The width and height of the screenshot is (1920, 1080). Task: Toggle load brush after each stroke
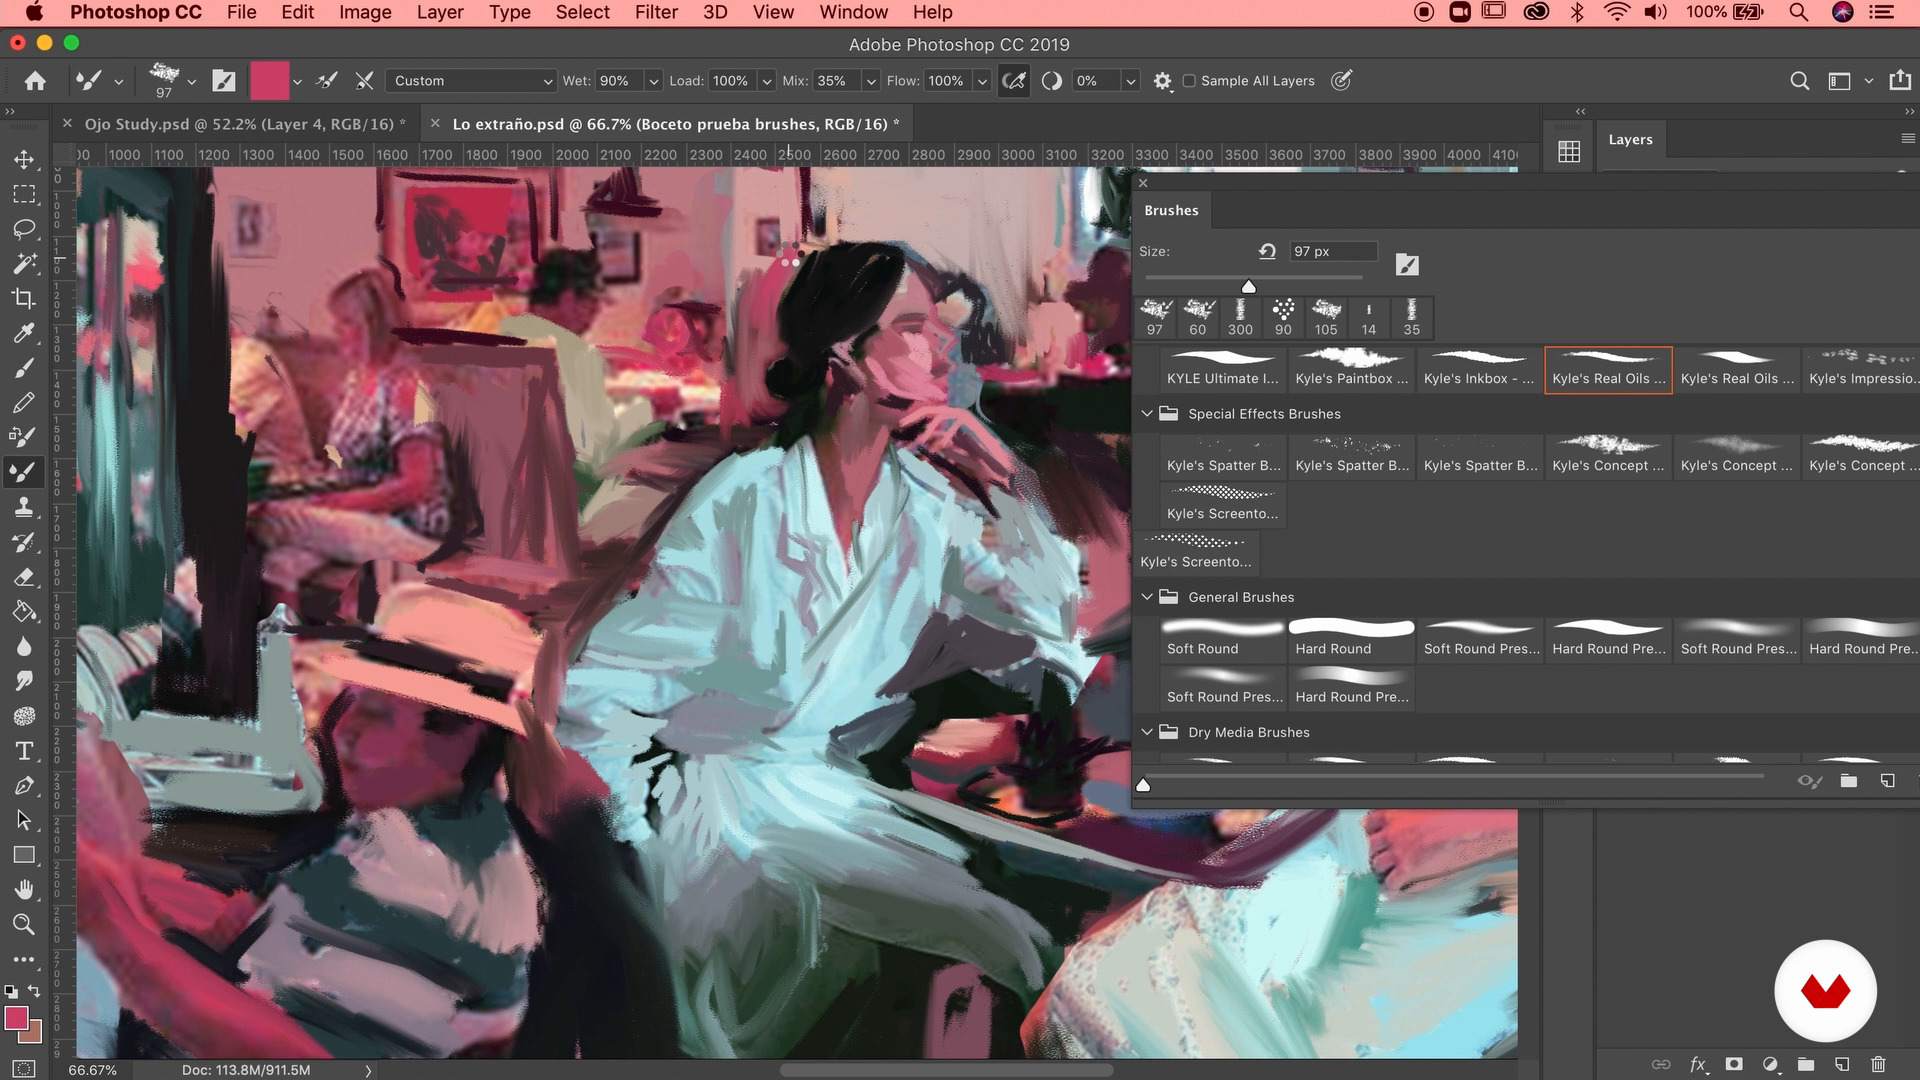click(327, 81)
